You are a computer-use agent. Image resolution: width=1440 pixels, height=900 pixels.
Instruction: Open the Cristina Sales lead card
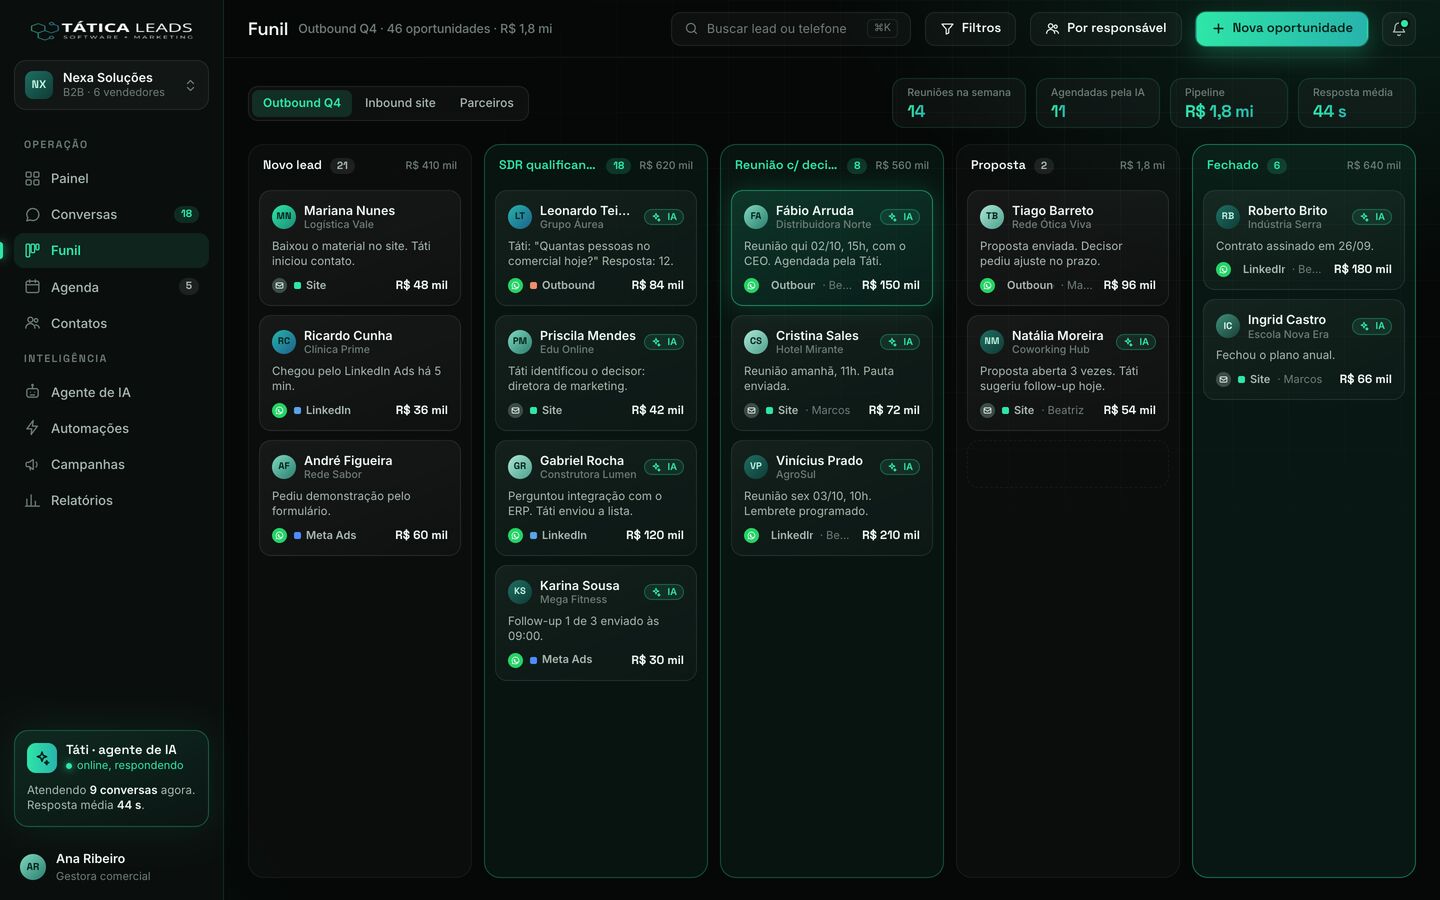coord(832,373)
